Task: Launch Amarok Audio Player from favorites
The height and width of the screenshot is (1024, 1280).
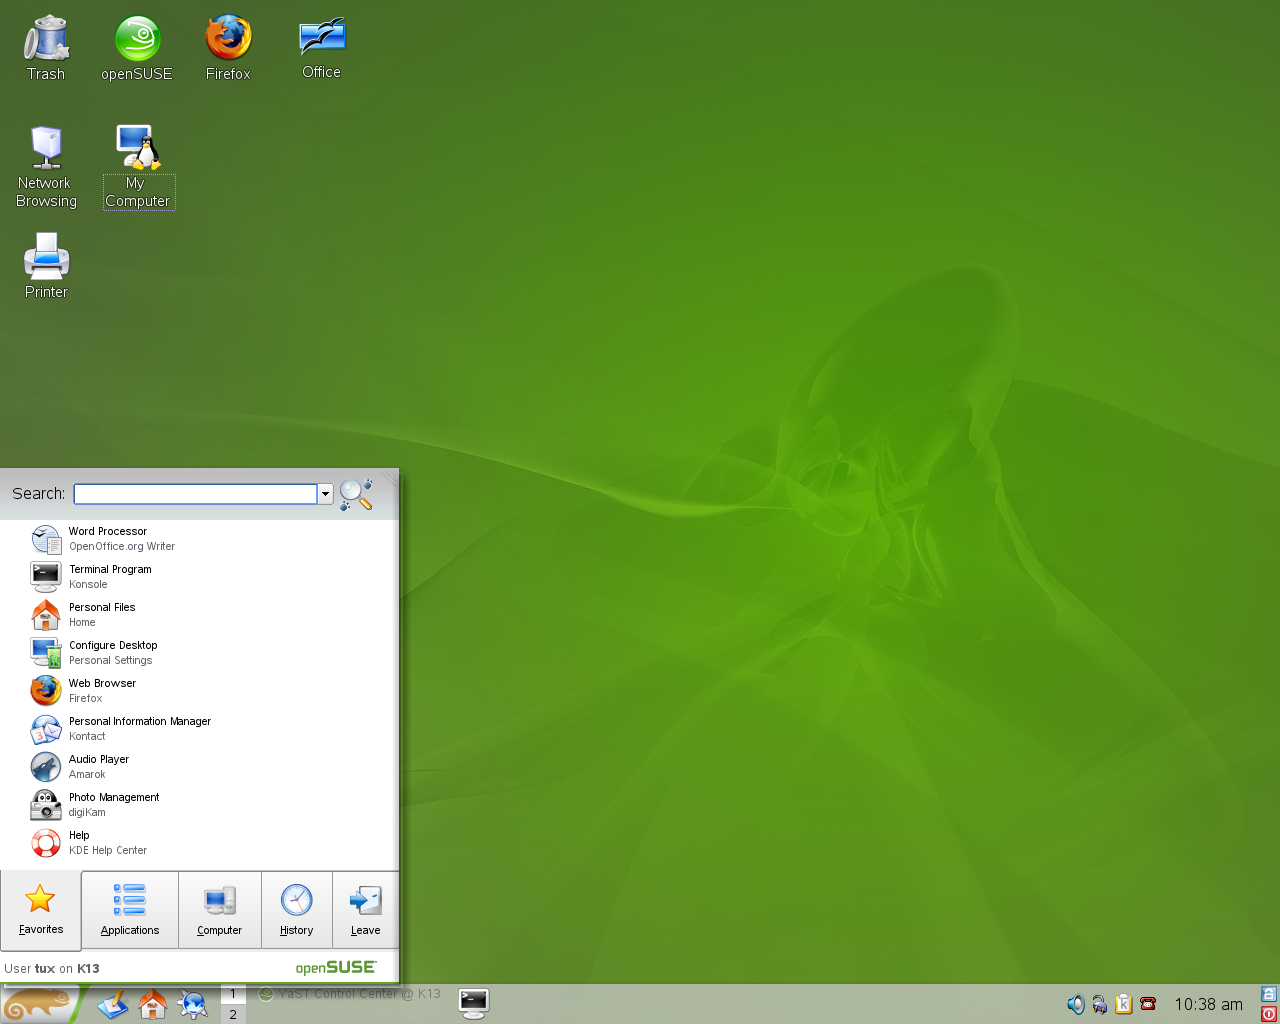Action: pos(98,767)
